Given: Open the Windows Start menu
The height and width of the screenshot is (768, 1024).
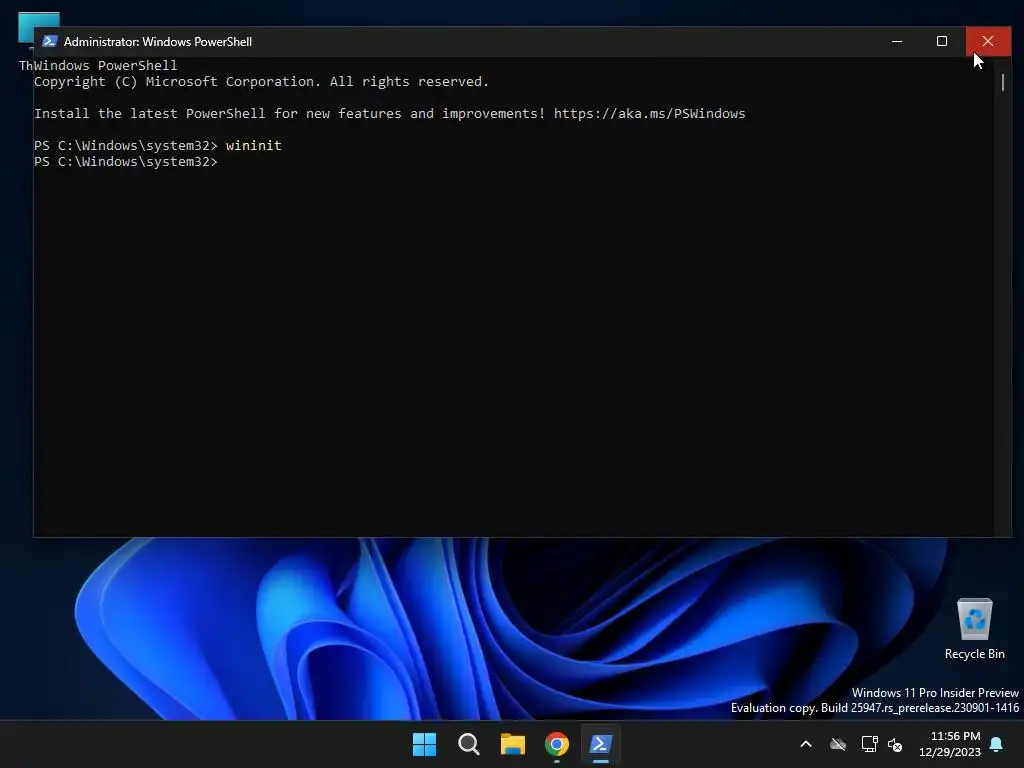Looking at the screenshot, I should coord(424,744).
